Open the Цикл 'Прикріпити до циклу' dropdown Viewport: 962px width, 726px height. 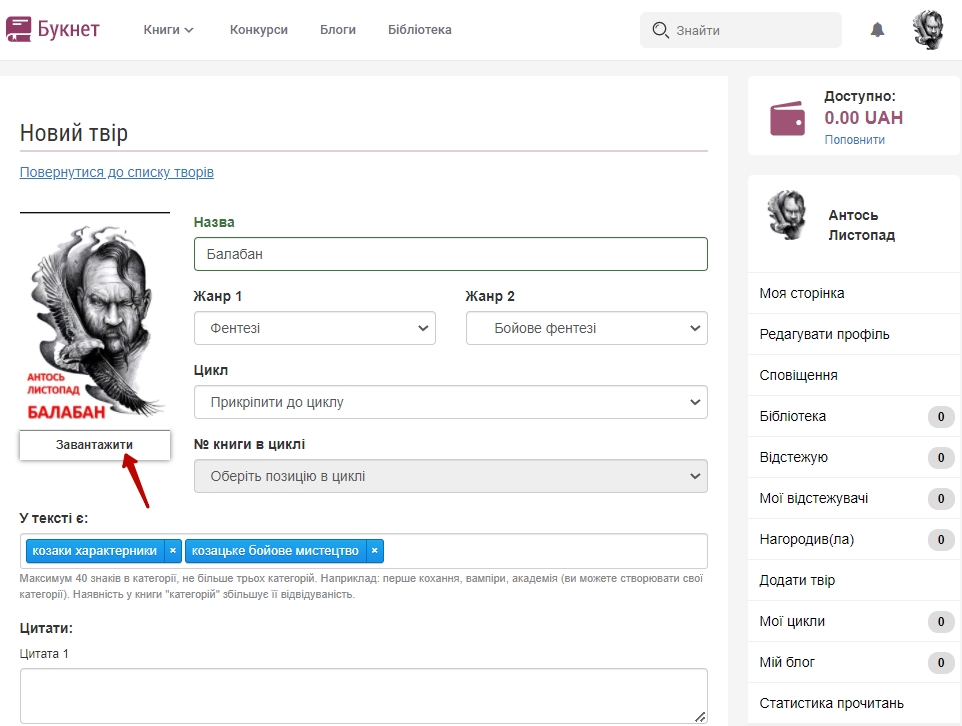click(451, 402)
